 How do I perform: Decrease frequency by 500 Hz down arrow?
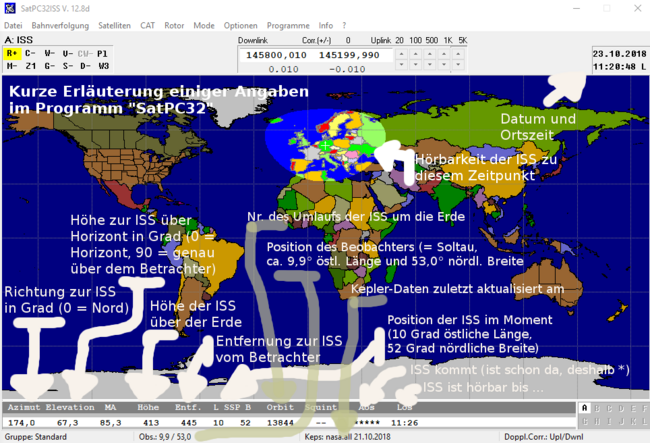click(x=430, y=65)
